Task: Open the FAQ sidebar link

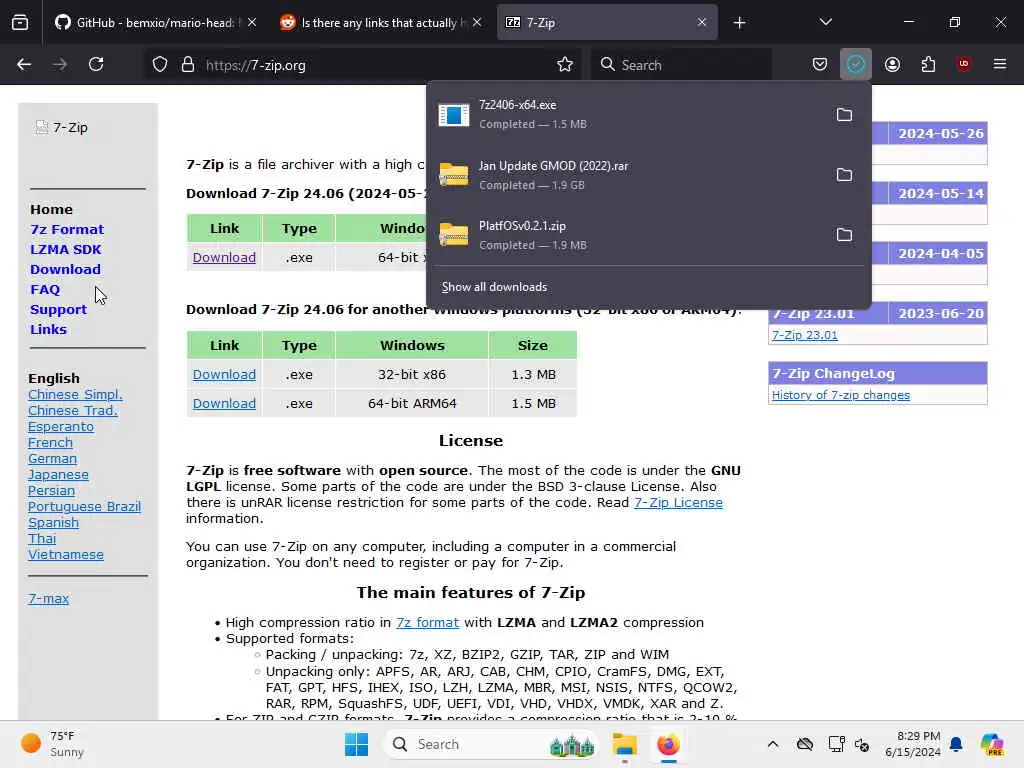Action: click(x=45, y=289)
